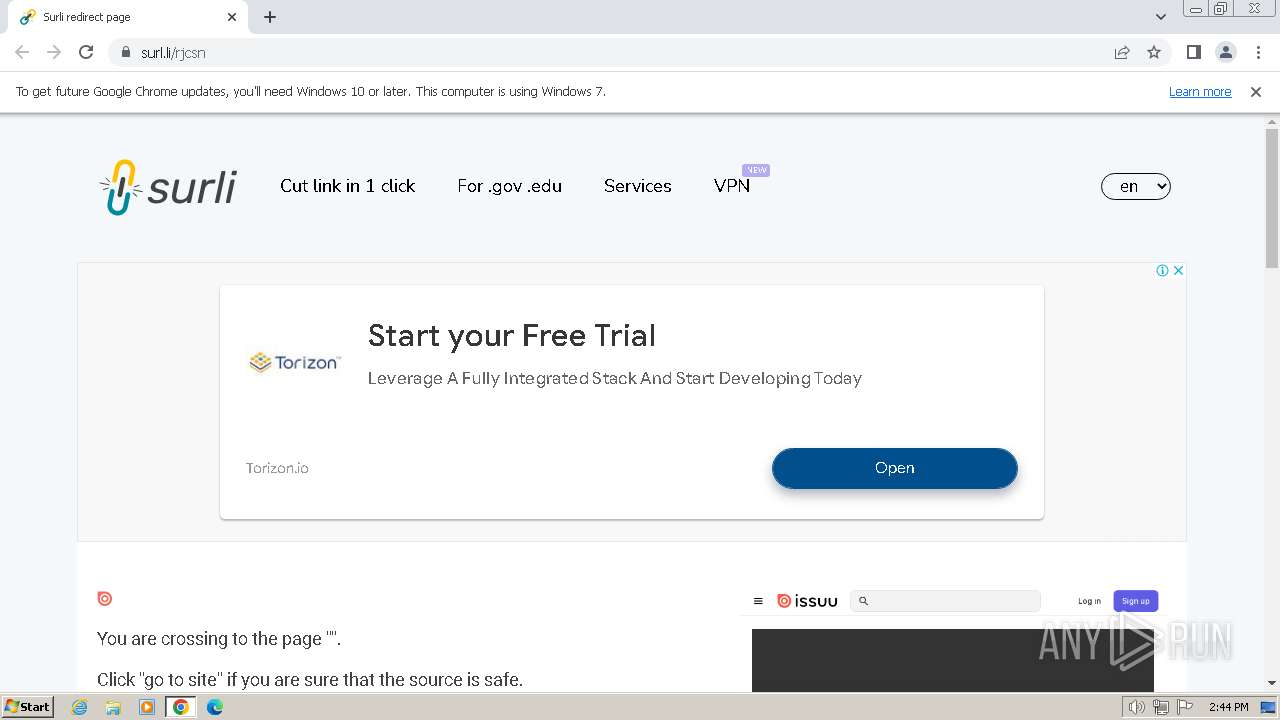Open the Chrome three-dot menu
Viewport: 1280px width, 720px height.
click(x=1258, y=53)
